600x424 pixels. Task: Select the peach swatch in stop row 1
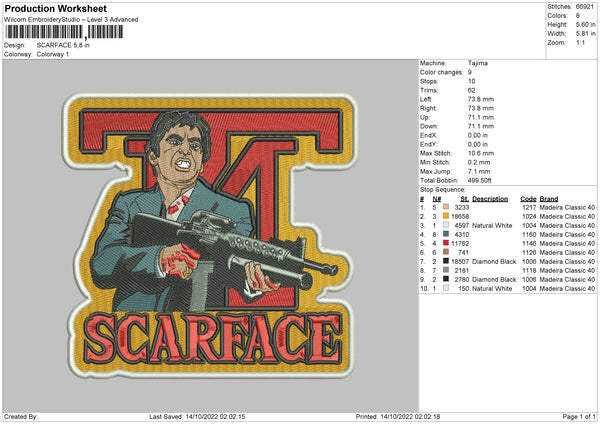446,207
